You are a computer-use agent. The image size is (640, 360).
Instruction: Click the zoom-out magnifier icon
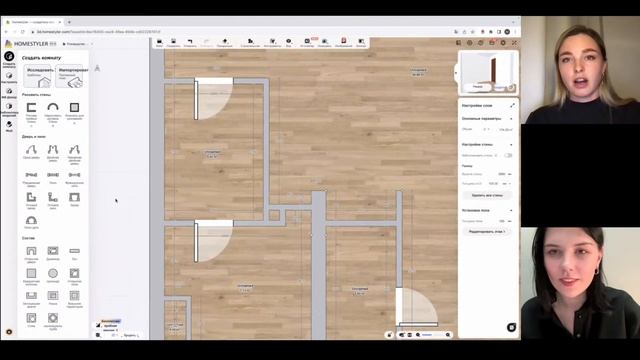(x=418, y=335)
